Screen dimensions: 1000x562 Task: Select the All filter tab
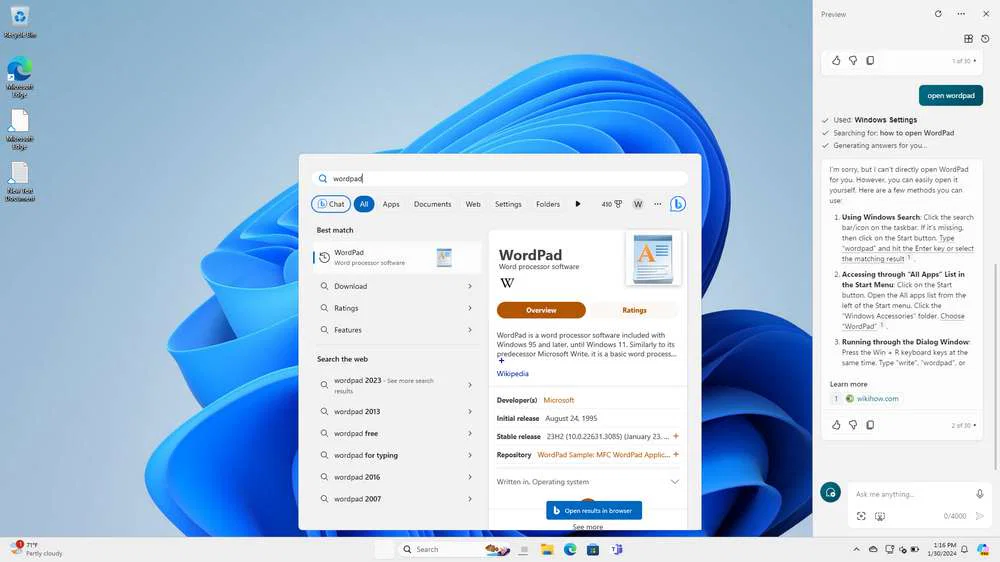point(364,204)
